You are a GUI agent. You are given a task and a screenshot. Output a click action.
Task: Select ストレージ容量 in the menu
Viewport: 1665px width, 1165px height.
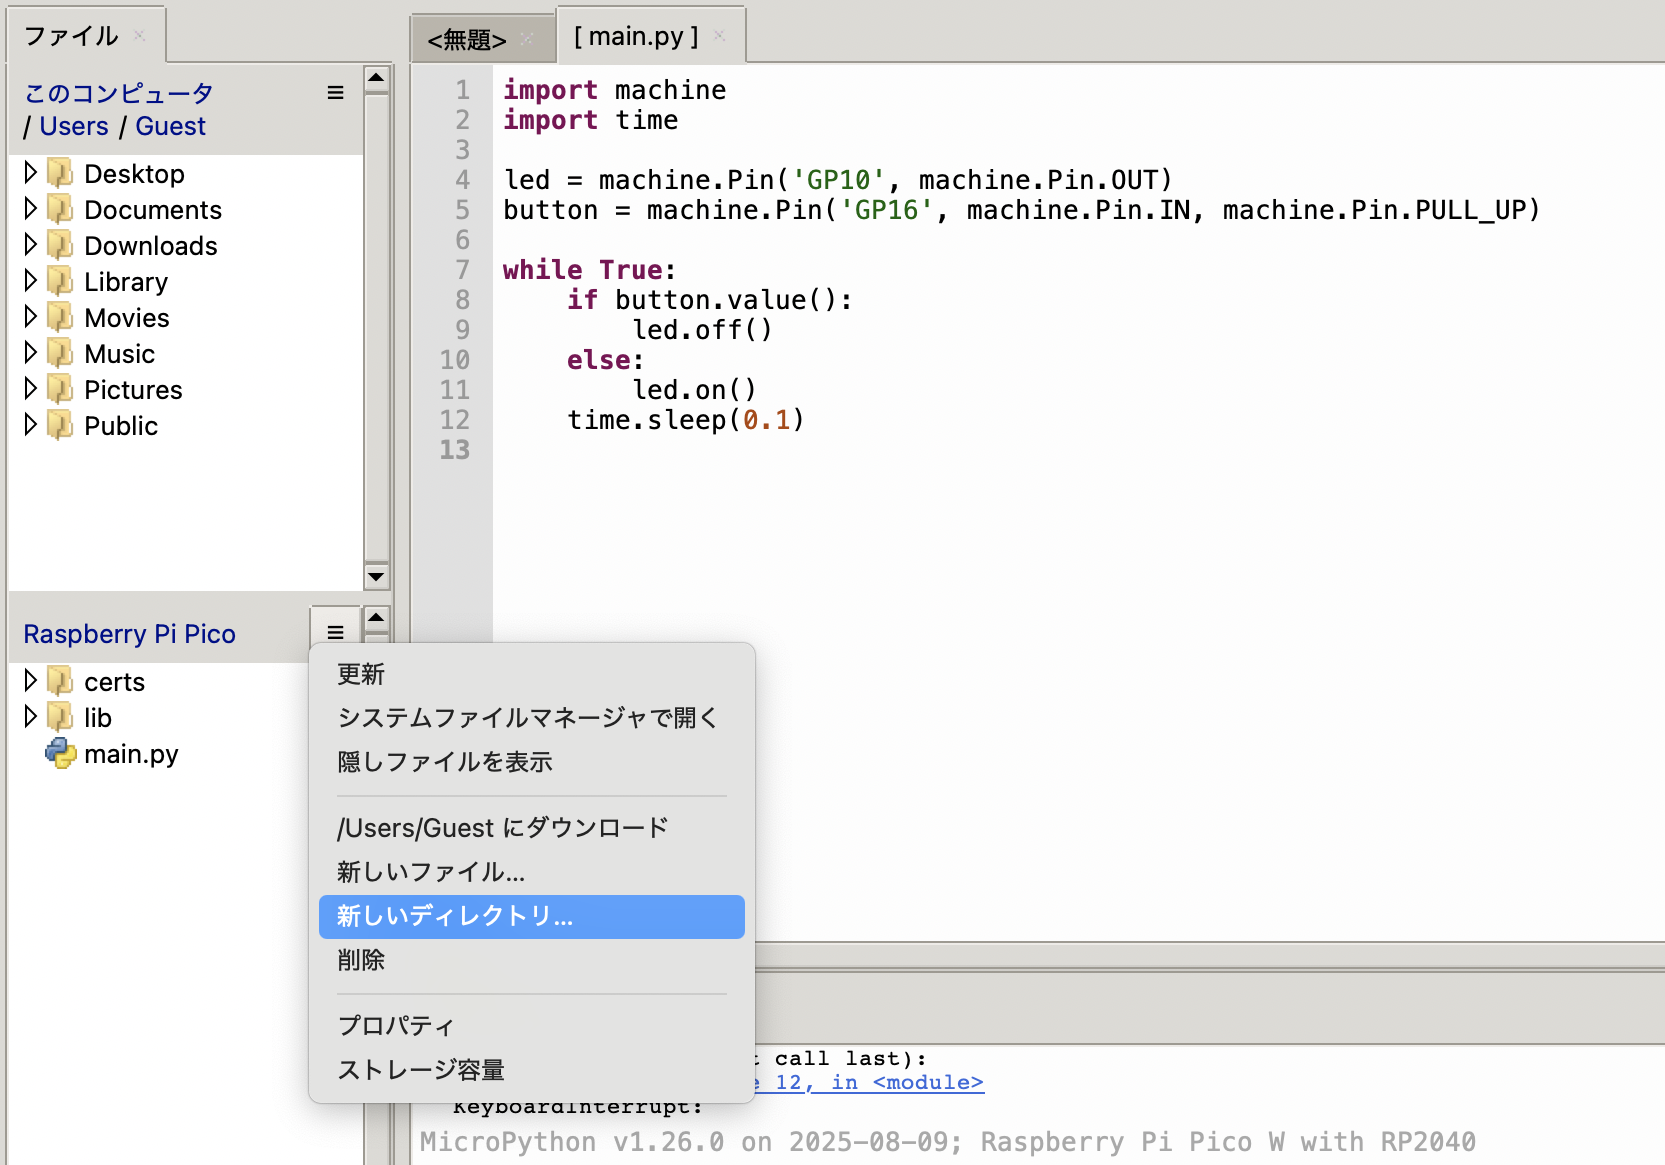[x=421, y=1070]
